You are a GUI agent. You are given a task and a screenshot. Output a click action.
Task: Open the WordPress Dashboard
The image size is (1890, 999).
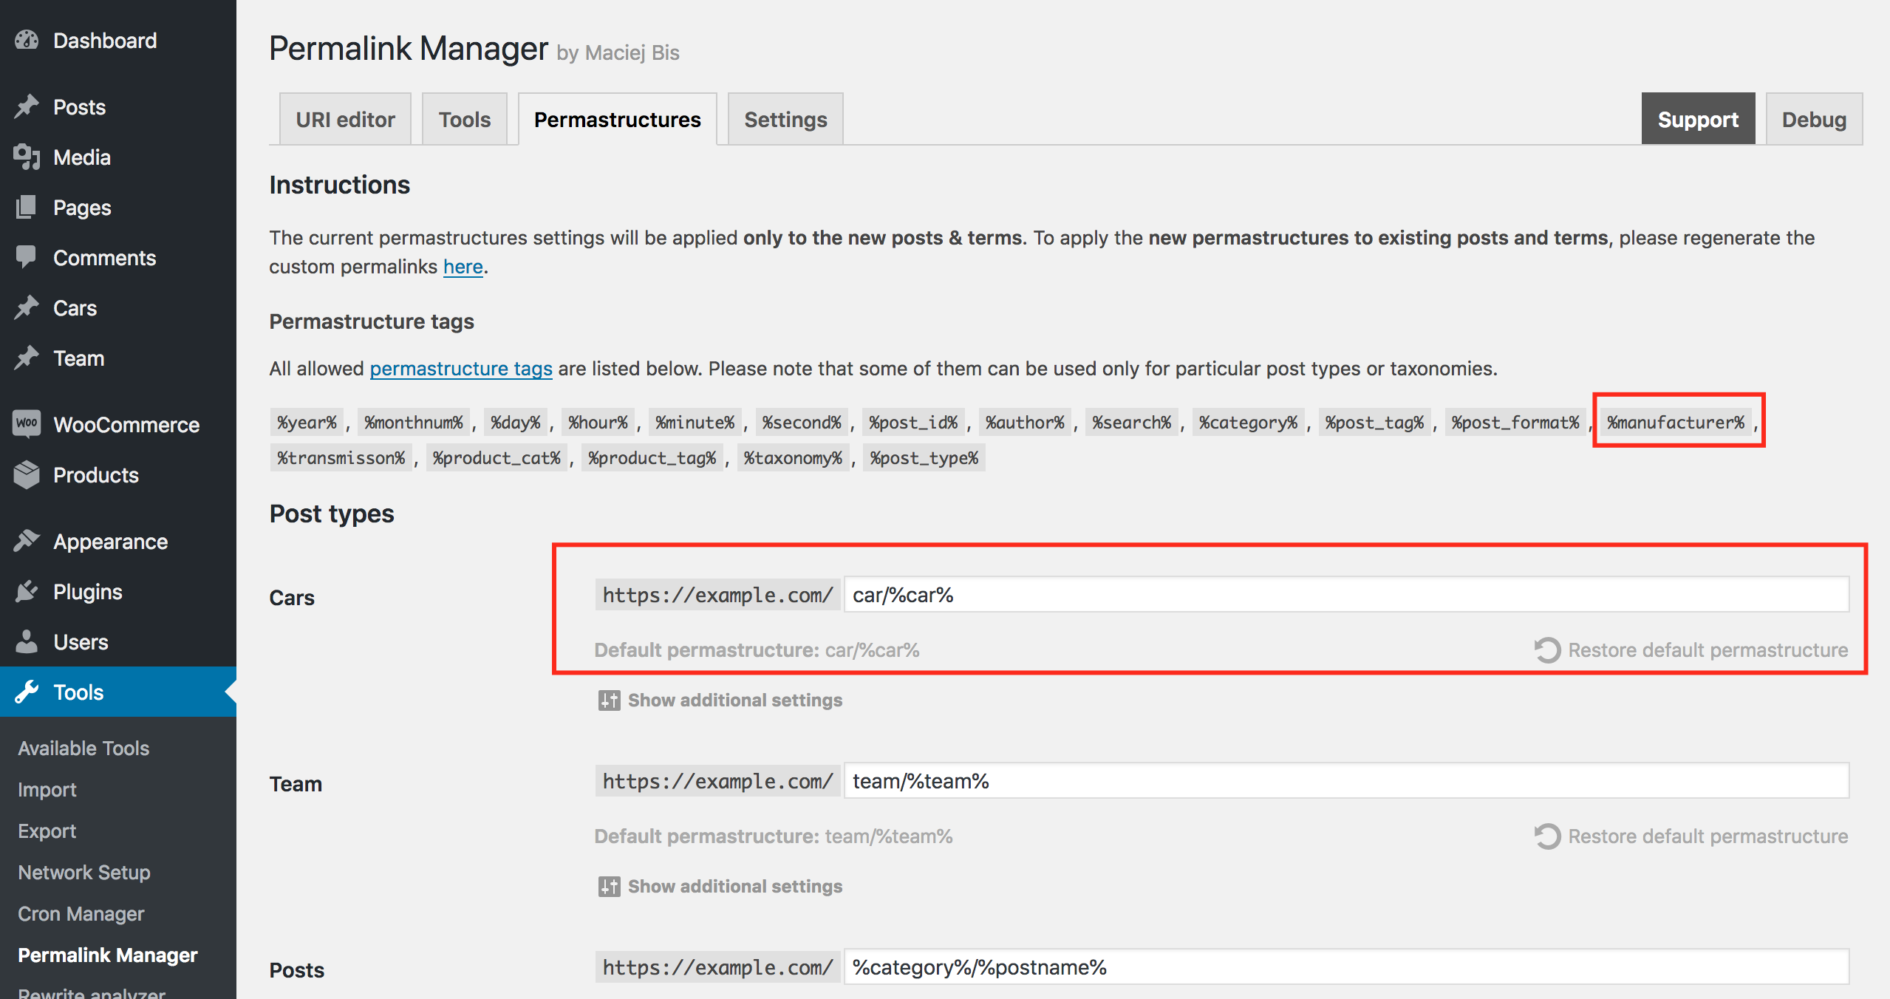(104, 40)
